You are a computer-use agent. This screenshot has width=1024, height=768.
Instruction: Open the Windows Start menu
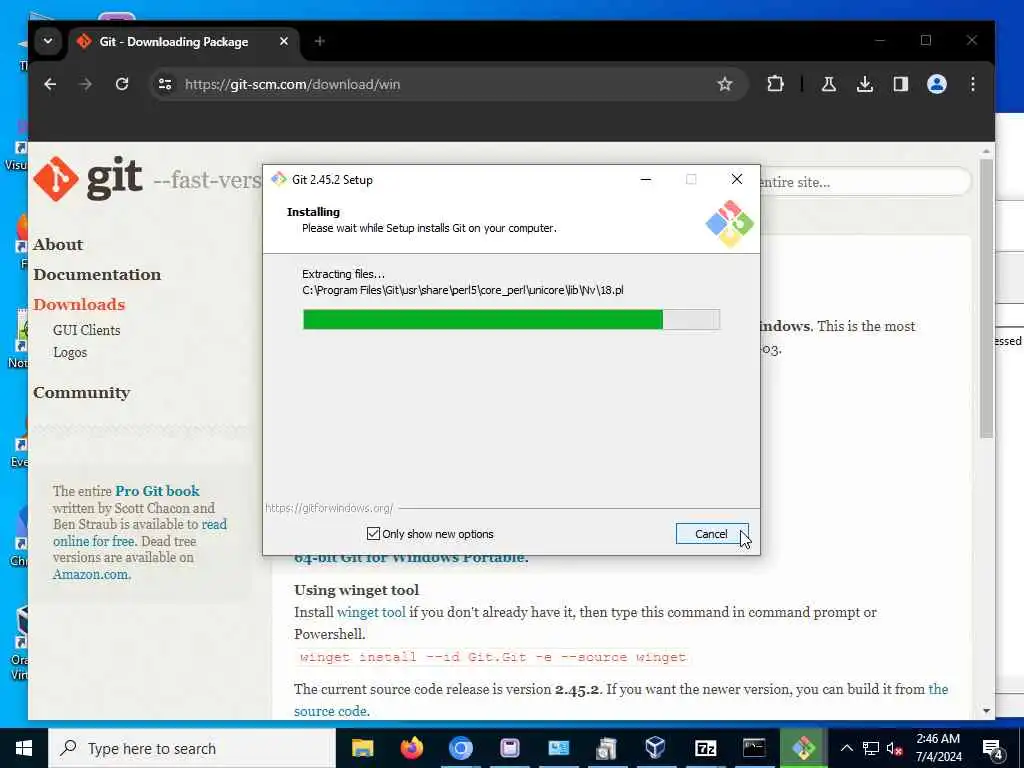pyautogui.click(x=24, y=748)
